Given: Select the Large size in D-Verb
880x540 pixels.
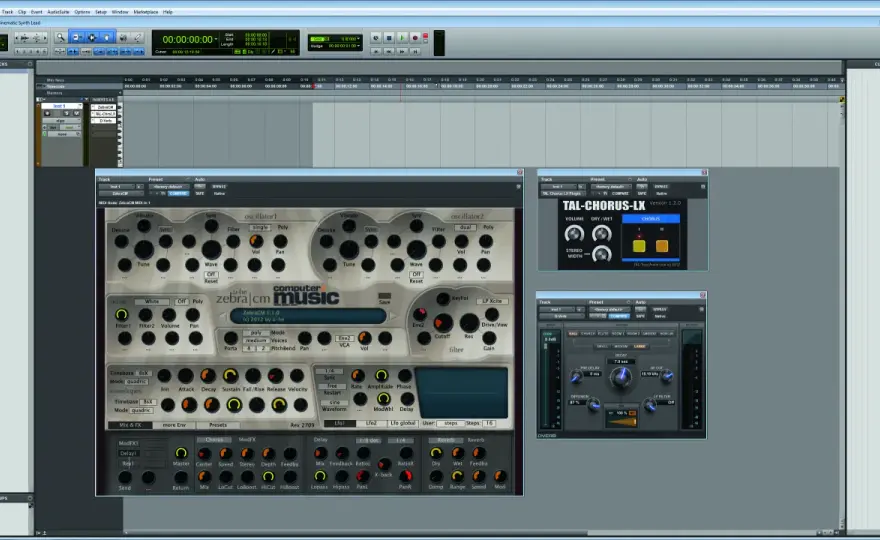Looking at the screenshot, I should coord(639,346).
